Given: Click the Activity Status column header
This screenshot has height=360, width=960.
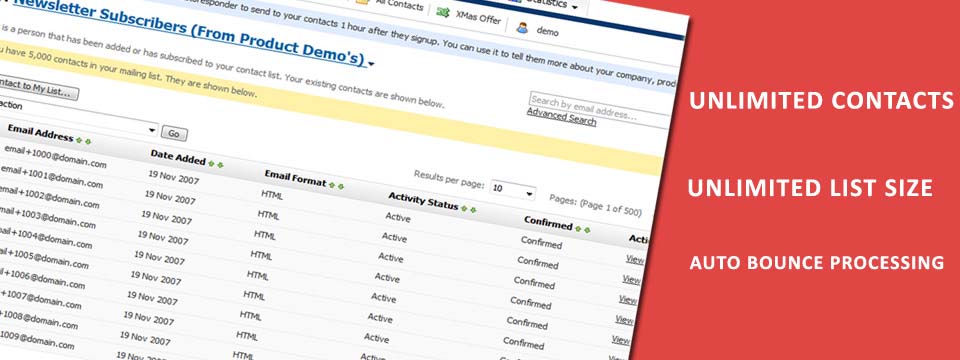Looking at the screenshot, I should [423, 200].
